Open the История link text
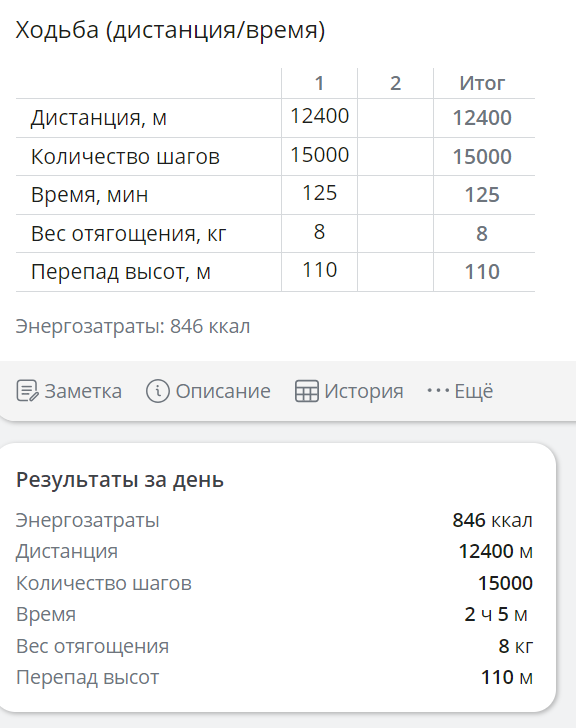 364,391
